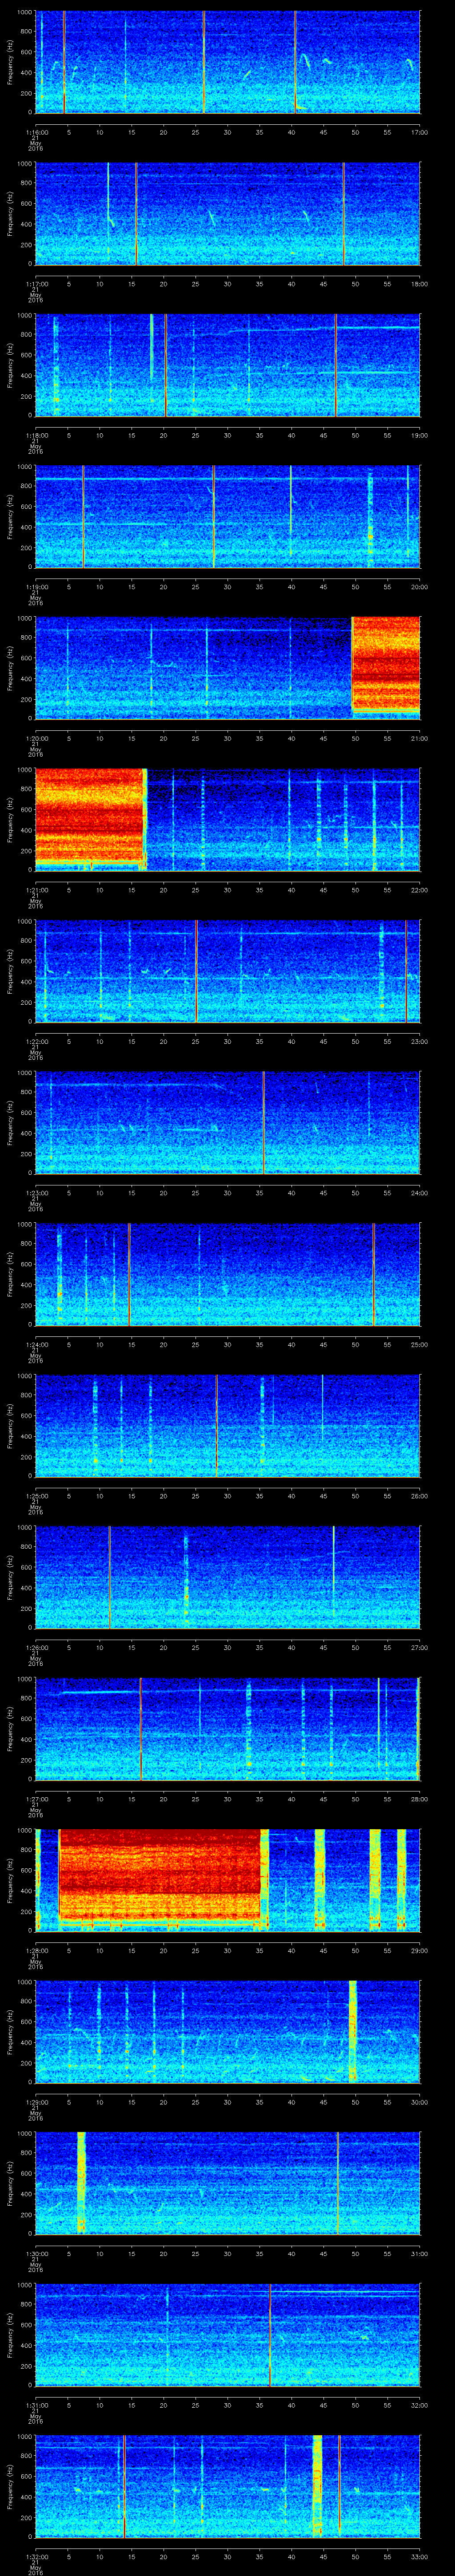
Task: Click the red noise block ending the 1:20:00 panel
Action: (x=386, y=664)
